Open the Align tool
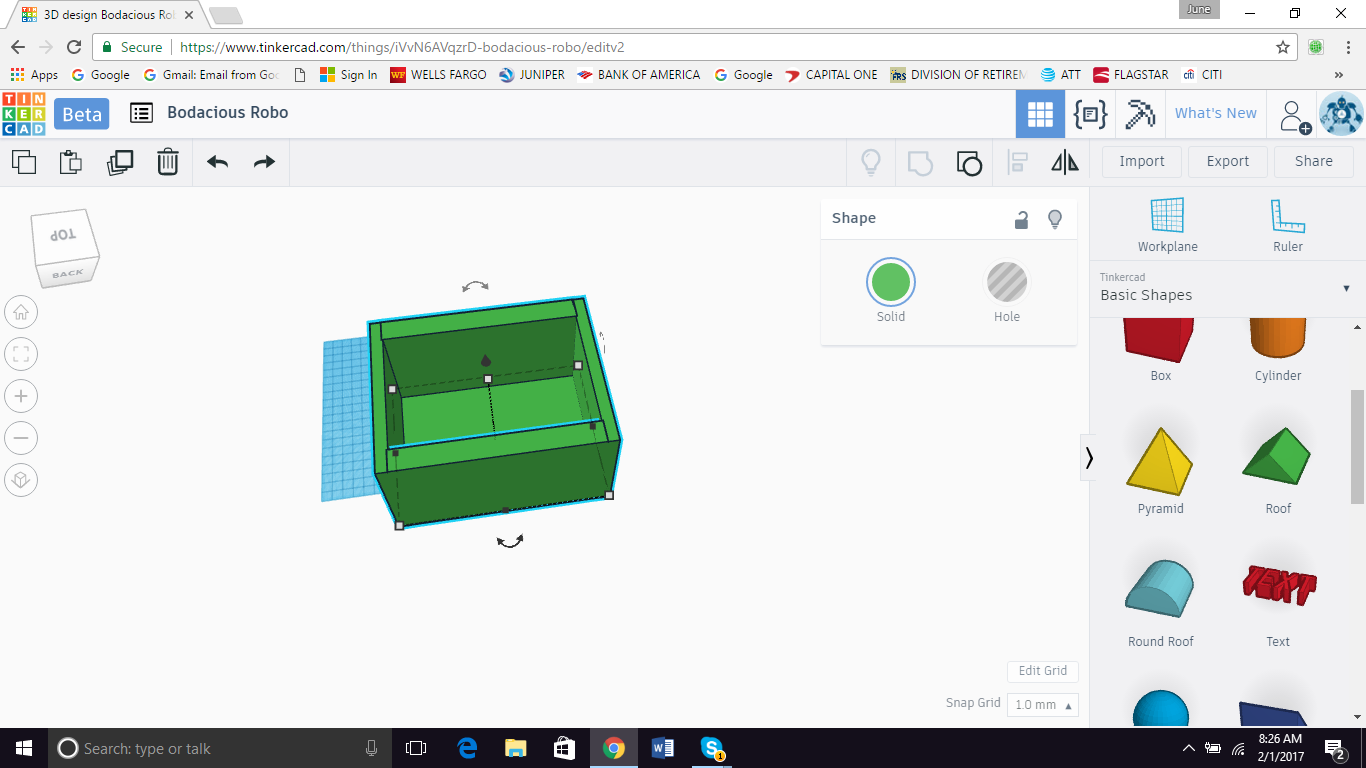The width and height of the screenshot is (1366, 768). pos(1018,162)
